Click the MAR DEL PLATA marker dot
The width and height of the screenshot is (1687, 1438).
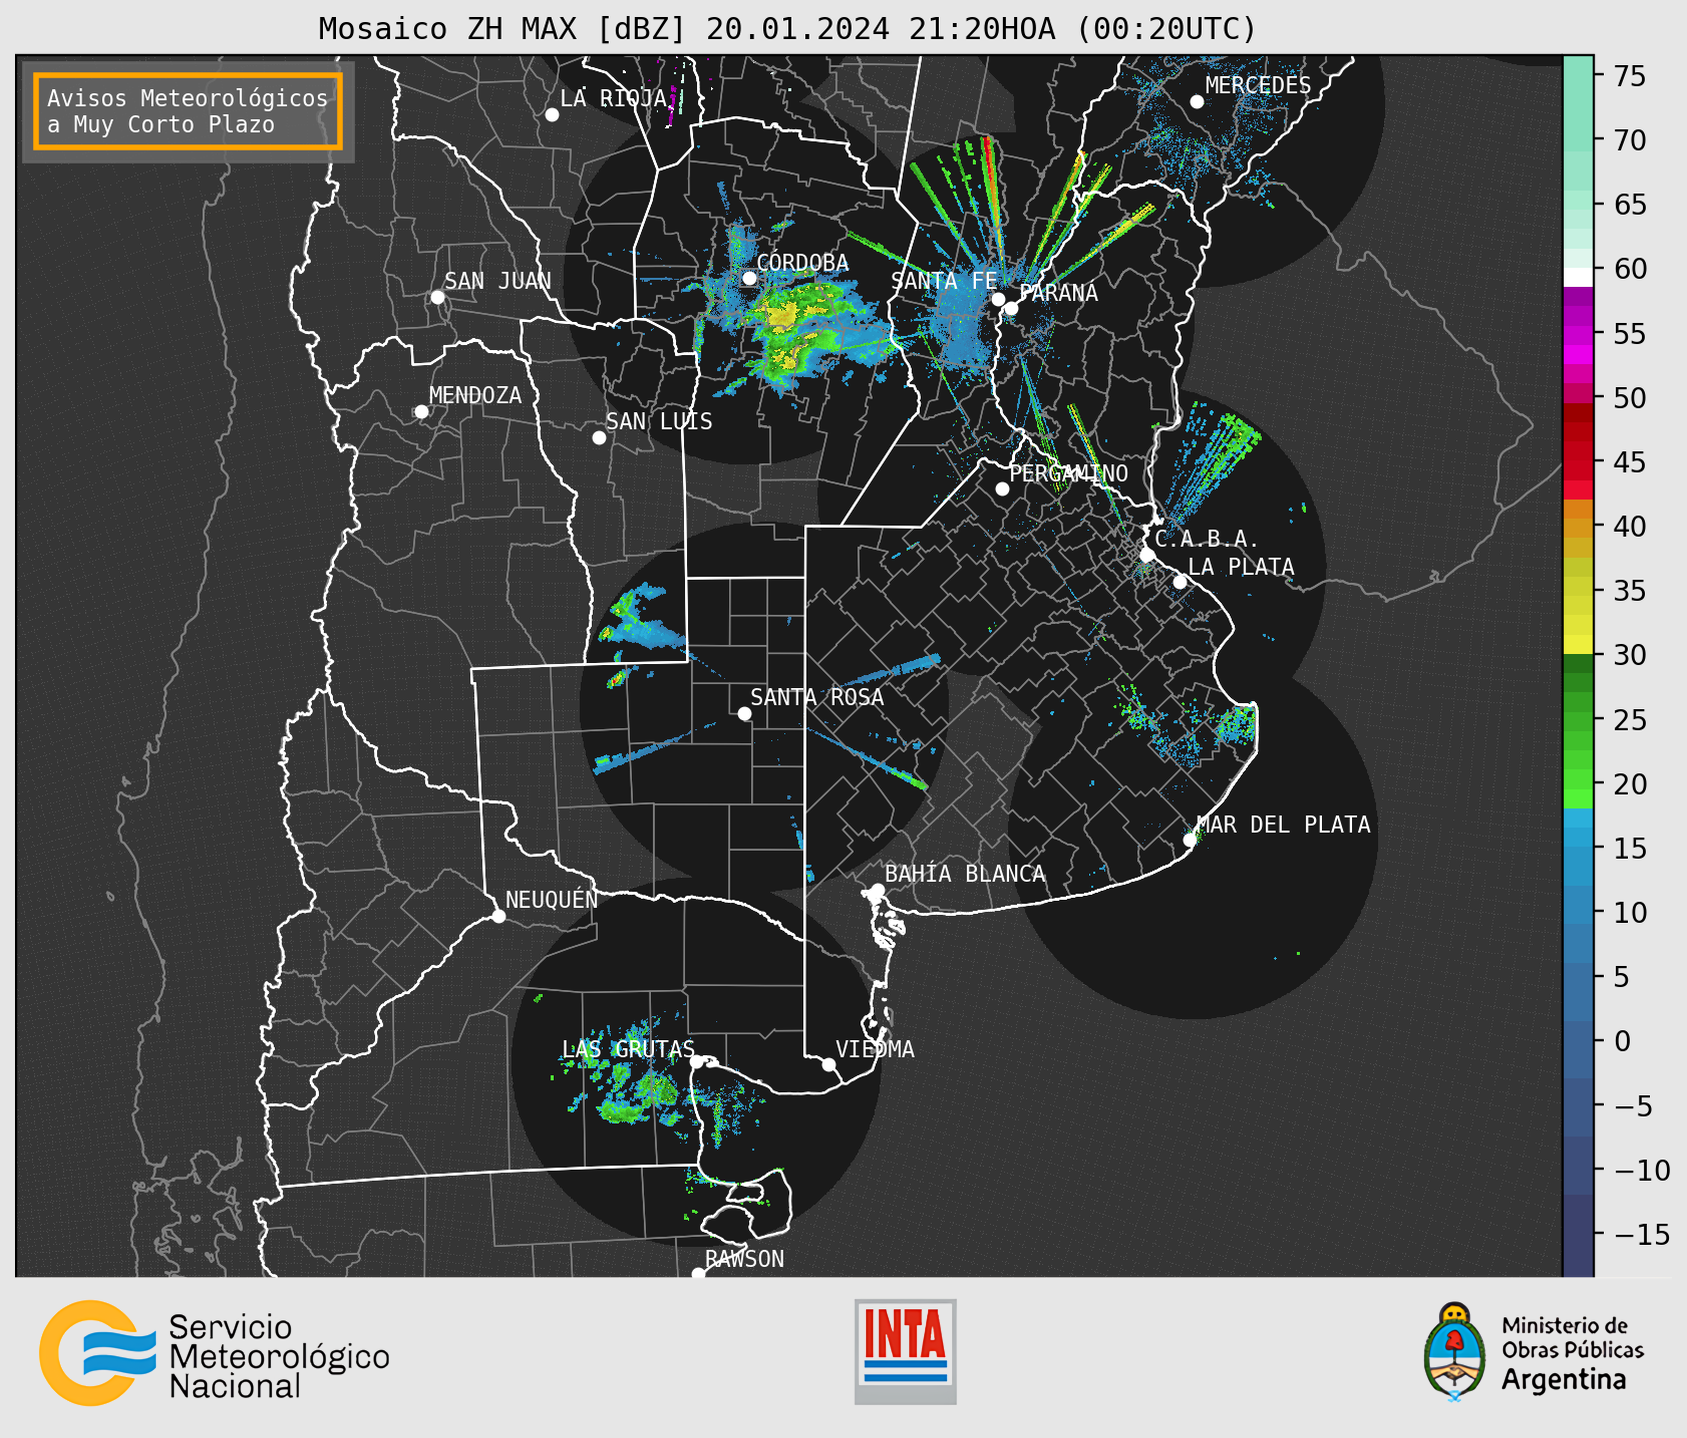(1190, 840)
